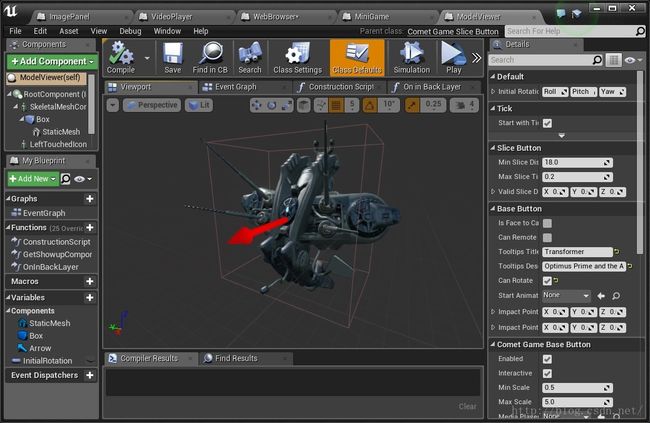The width and height of the screenshot is (650, 423).
Task: Open Comet Game Slice Button parent class link
Action: [x=453, y=32]
